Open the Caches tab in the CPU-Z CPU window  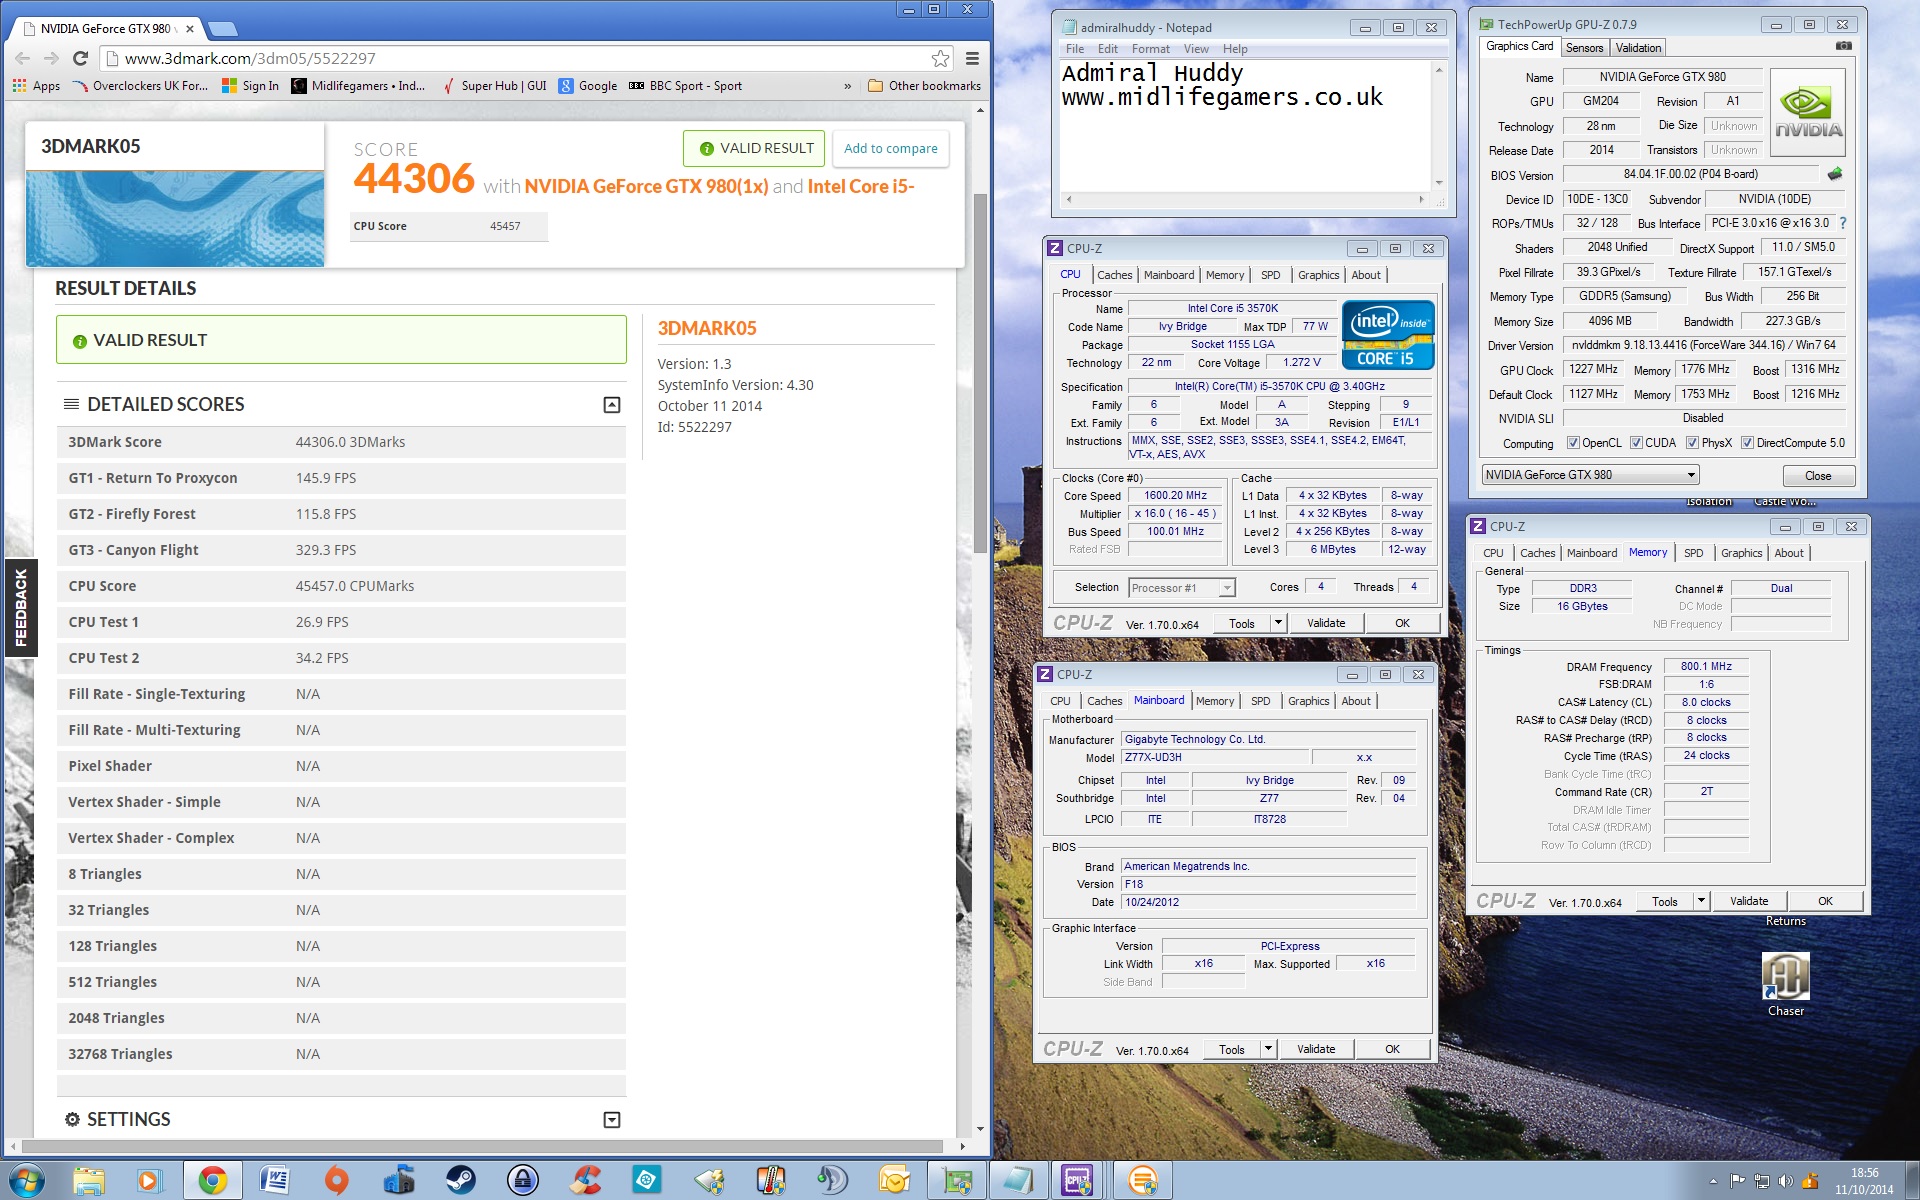[x=1114, y=275]
